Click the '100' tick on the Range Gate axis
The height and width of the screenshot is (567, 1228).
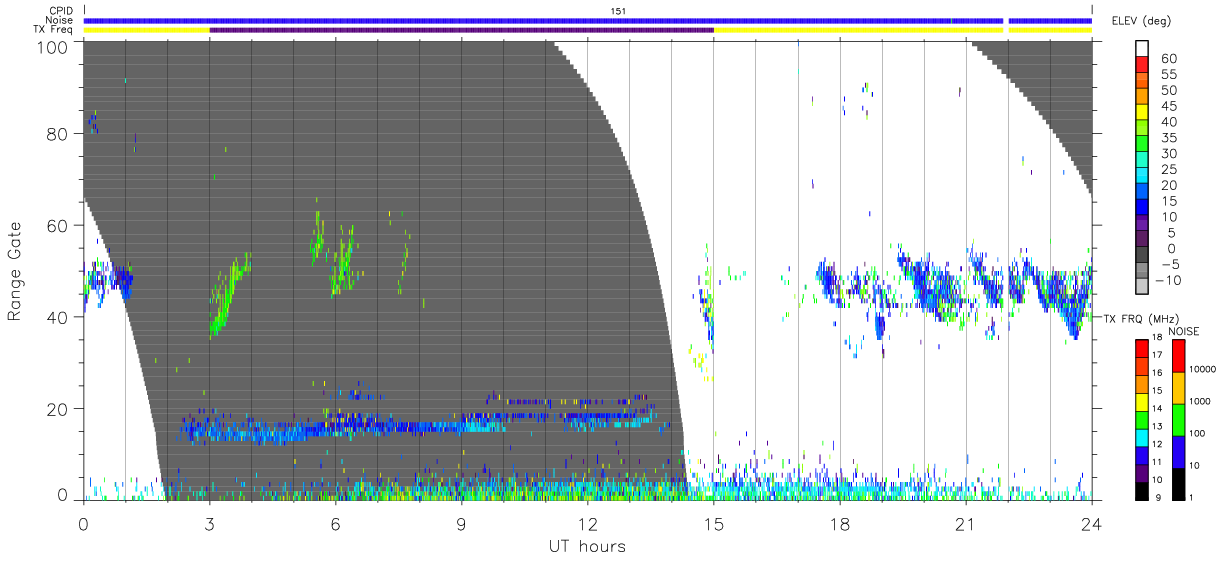(x=52, y=47)
